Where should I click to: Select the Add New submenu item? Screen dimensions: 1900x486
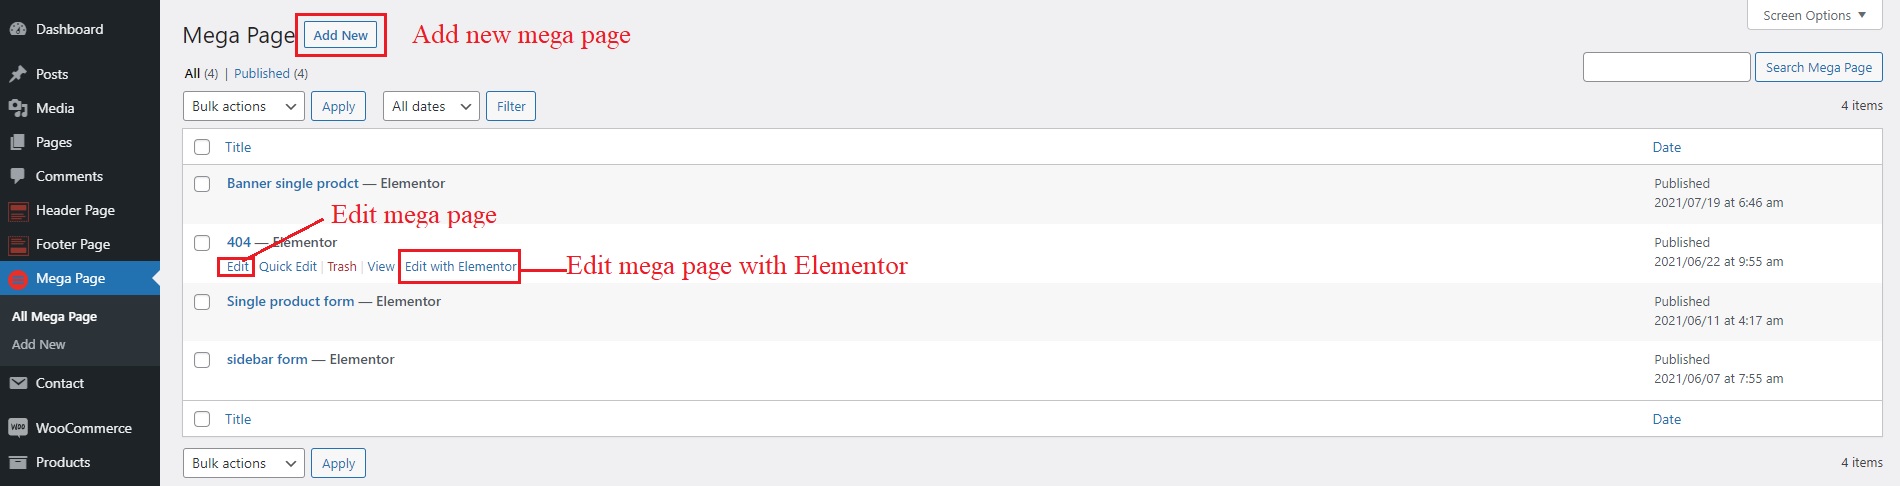click(x=39, y=344)
